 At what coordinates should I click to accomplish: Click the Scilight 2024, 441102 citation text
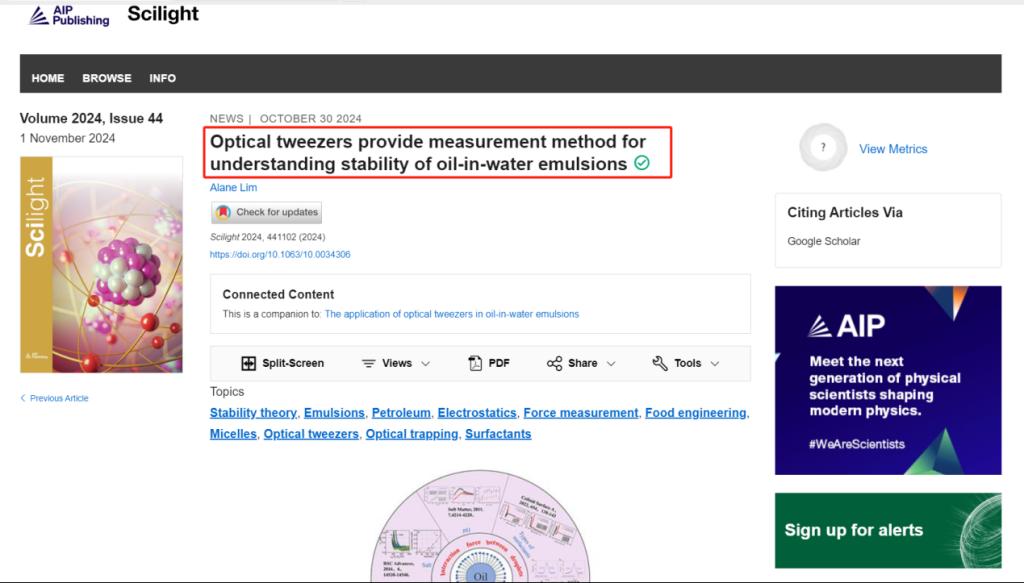point(267,237)
